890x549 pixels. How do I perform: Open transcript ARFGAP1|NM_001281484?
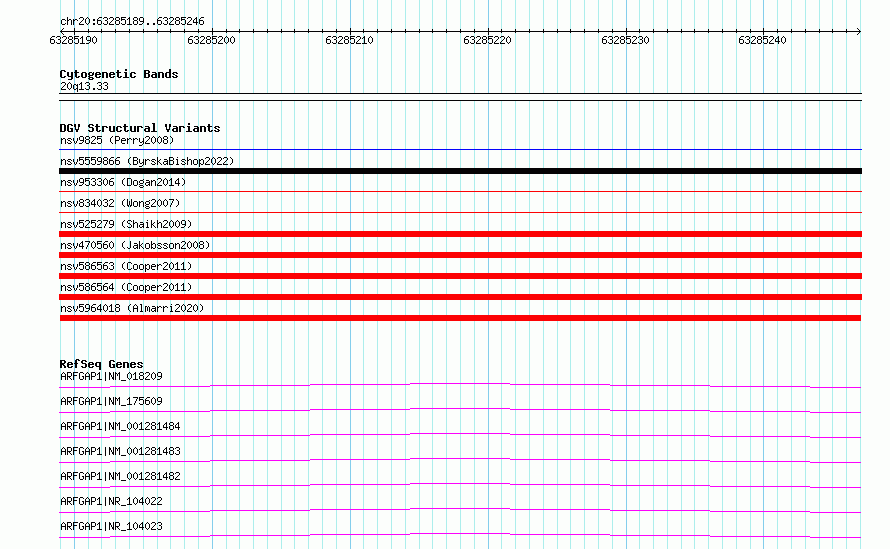(120, 426)
